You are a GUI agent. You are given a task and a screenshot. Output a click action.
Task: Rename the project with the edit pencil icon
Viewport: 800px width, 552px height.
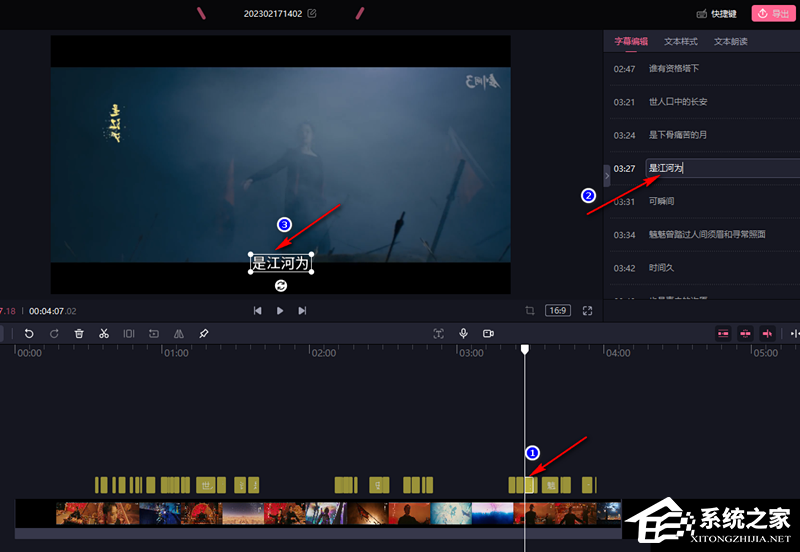[312, 13]
